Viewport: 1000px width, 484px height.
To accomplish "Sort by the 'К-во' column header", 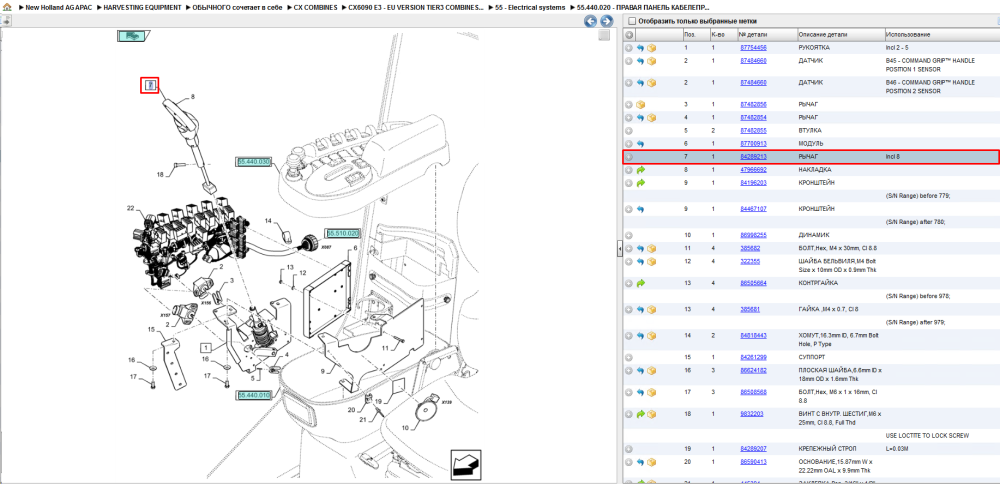I will [723, 34].
